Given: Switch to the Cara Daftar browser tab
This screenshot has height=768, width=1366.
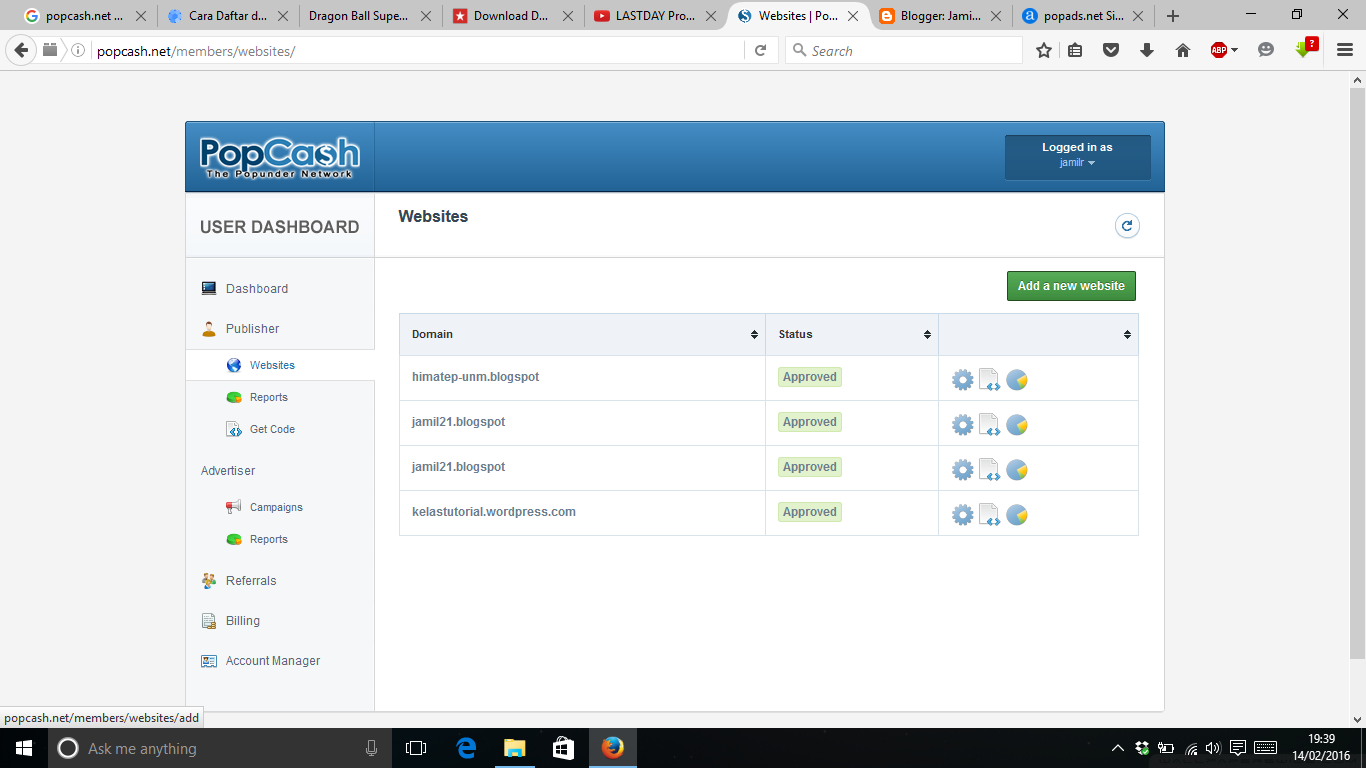Looking at the screenshot, I should [229, 16].
